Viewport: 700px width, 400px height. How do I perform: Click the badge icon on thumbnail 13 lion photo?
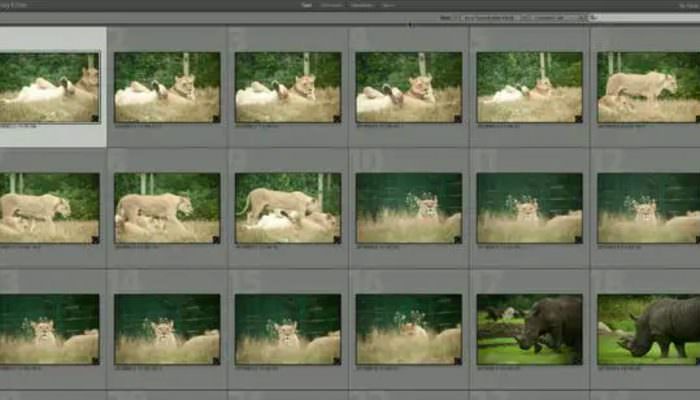pyautogui.click(x=95, y=359)
